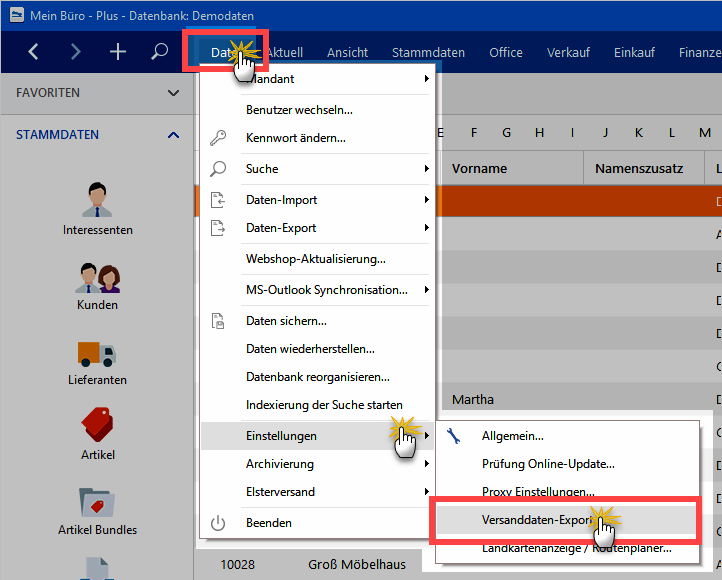Open the Verkauf menu

tap(568, 52)
